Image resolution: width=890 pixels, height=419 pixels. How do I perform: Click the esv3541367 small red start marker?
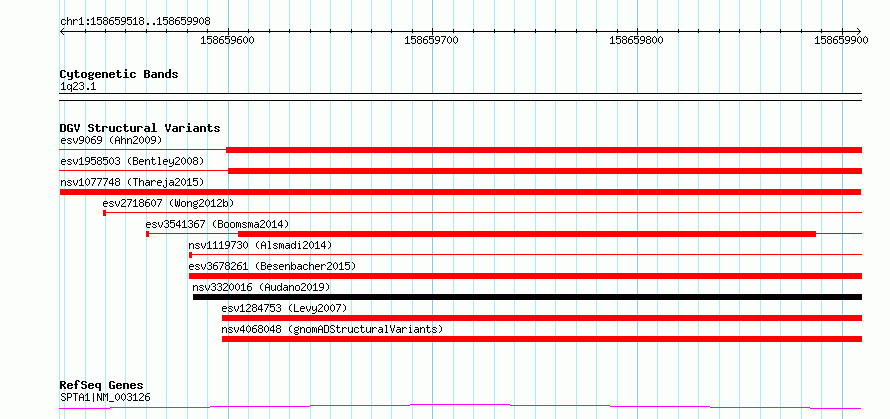point(148,234)
